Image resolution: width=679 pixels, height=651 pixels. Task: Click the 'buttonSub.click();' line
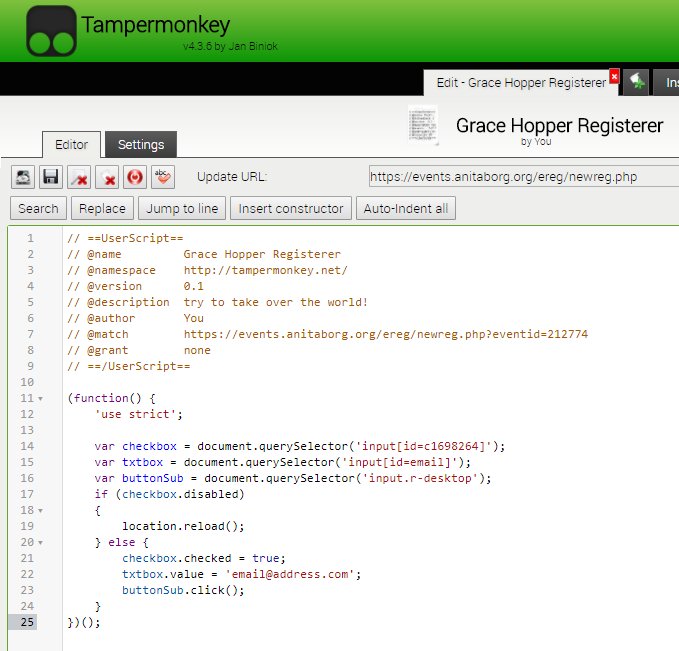pyautogui.click(x=183, y=591)
